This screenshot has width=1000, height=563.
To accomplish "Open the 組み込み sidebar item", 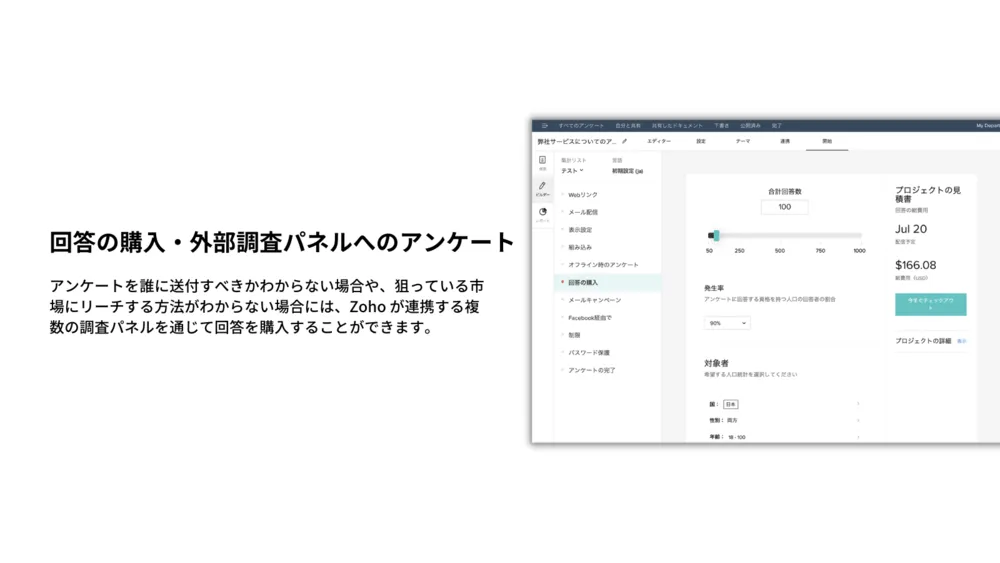I will (x=580, y=247).
